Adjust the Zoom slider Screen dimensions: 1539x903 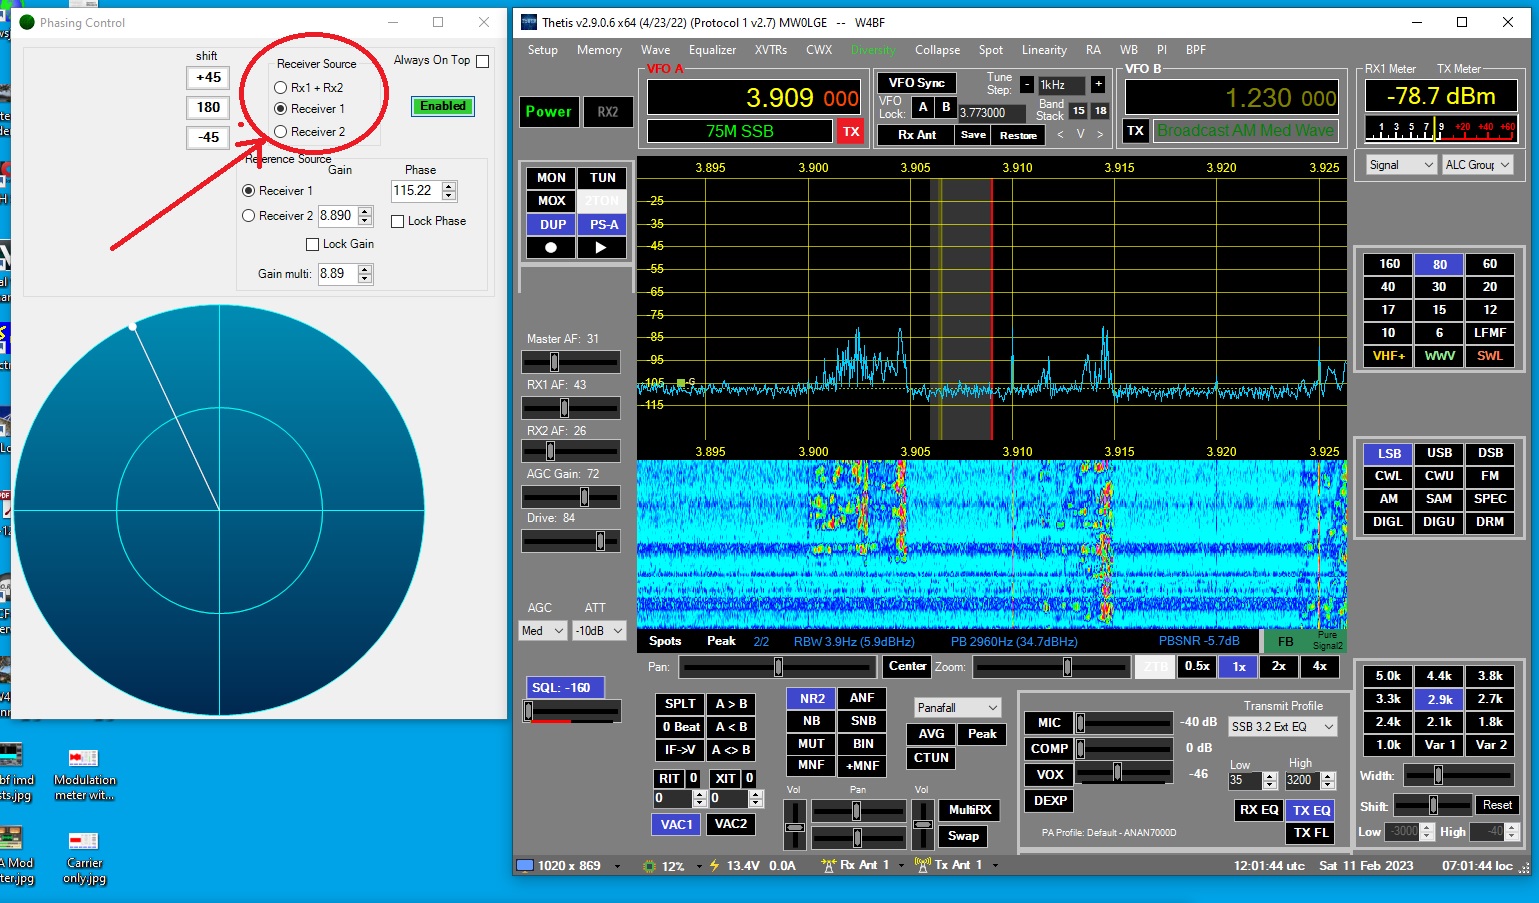(x=1053, y=667)
